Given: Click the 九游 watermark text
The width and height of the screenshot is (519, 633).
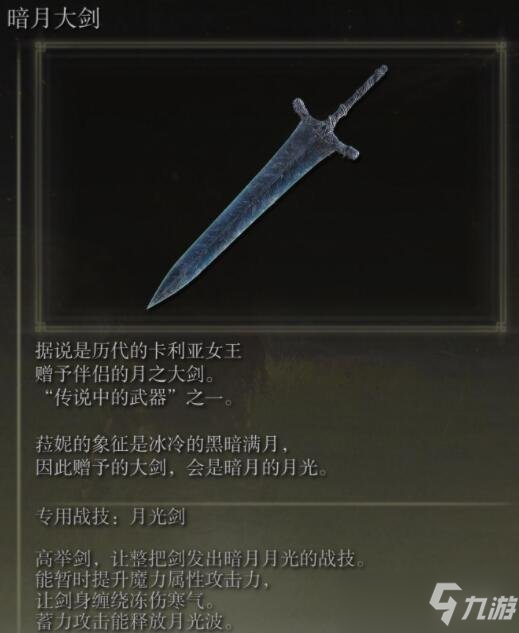Looking at the screenshot, I should 490,607.
